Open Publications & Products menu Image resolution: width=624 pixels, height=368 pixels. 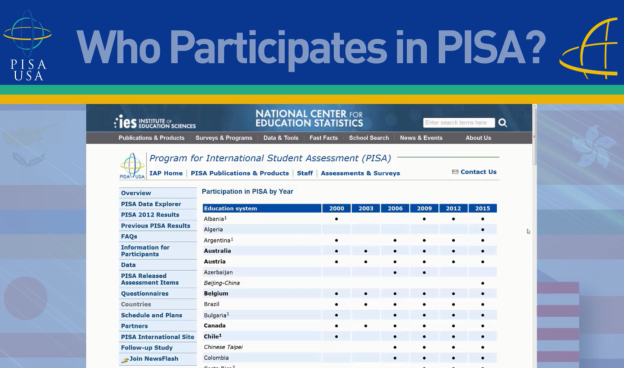151,138
